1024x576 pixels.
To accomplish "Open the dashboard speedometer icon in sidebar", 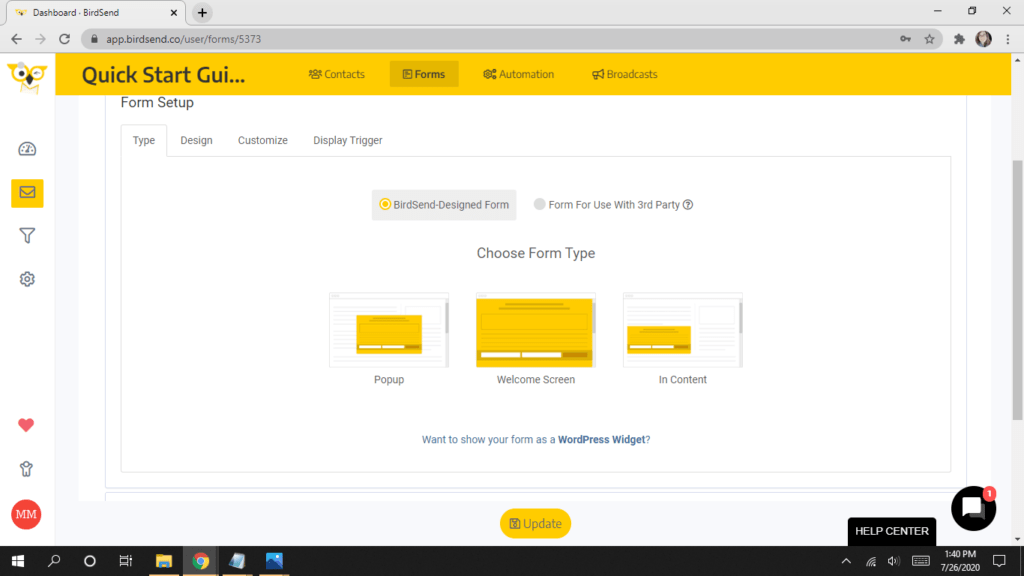I will click(x=27, y=149).
